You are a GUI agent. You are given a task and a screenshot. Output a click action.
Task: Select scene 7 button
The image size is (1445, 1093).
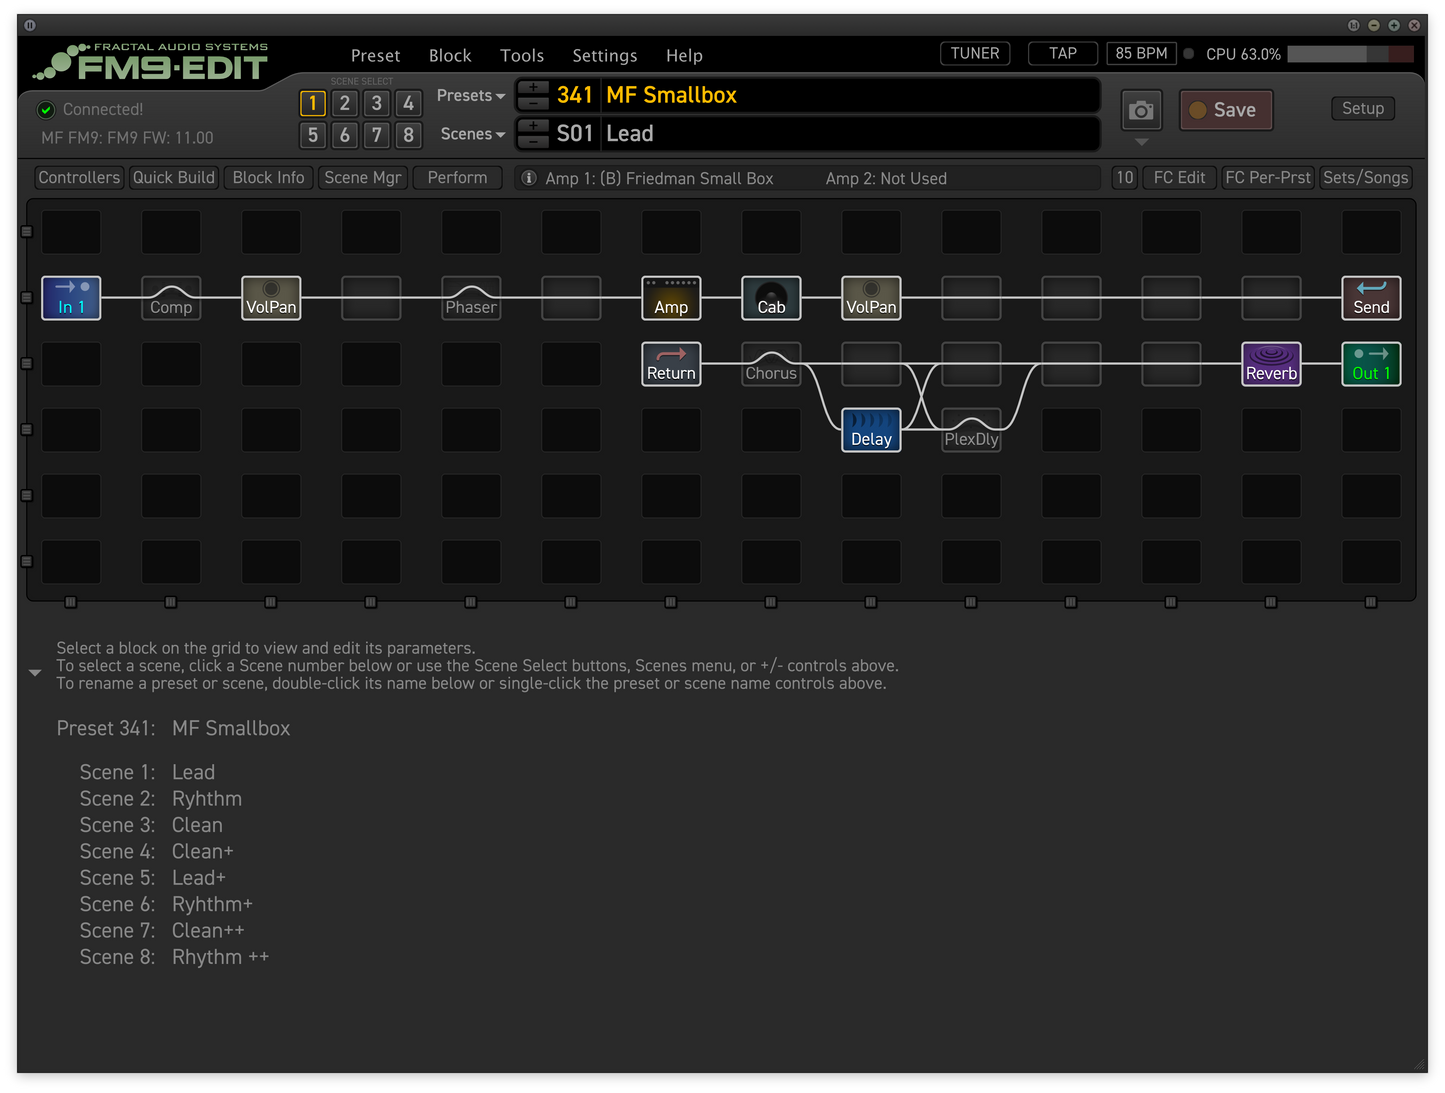click(x=377, y=135)
